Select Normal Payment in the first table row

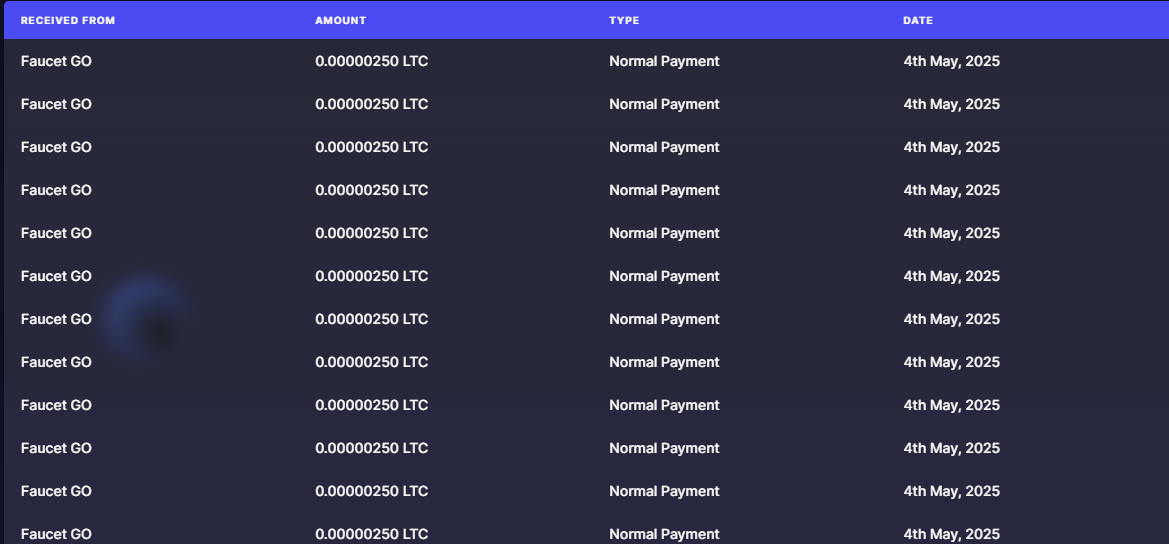pyautogui.click(x=664, y=61)
